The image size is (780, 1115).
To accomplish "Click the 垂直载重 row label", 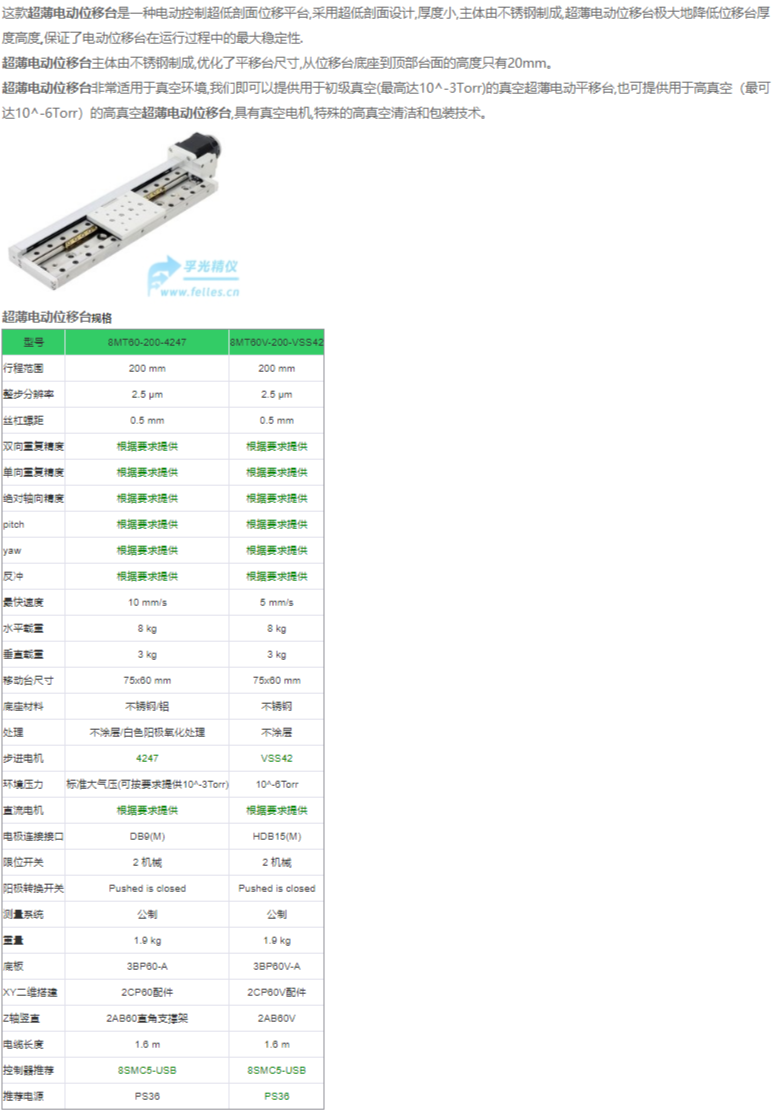I will click(x=23, y=654).
